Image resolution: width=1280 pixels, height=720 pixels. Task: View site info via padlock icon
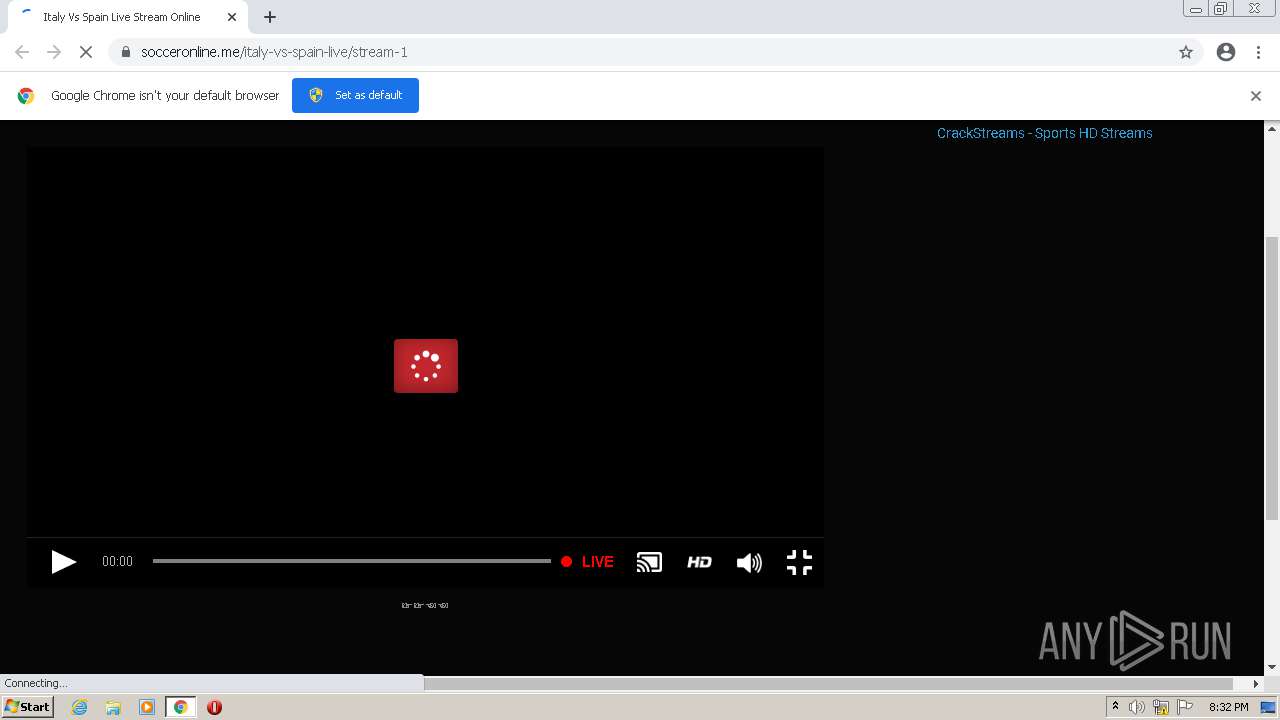[126, 52]
